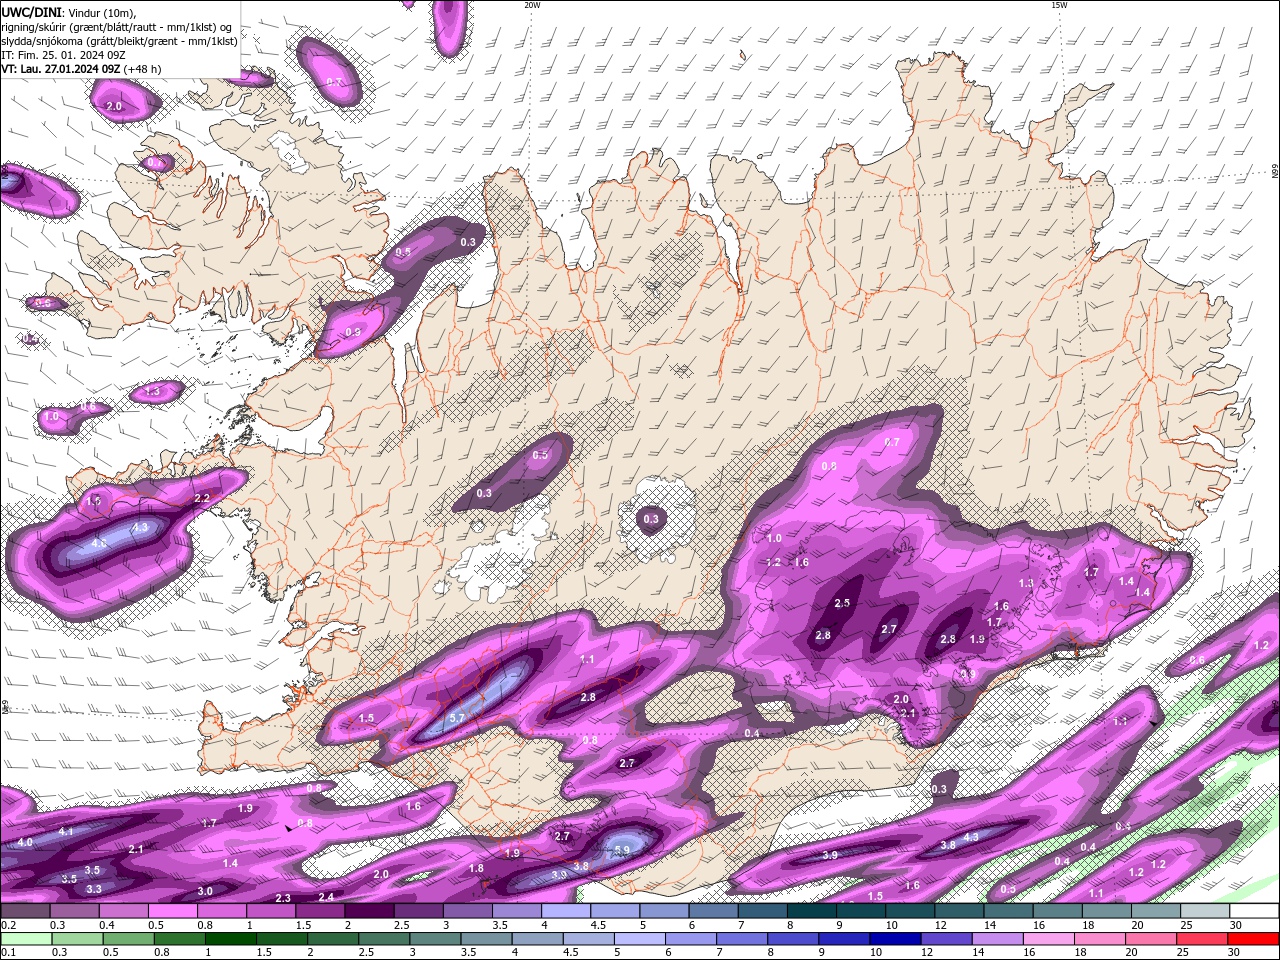Click the 1.8 snowfall value on the map
Image resolution: width=1280 pixels, height=960 pixels.
[476, 868]
